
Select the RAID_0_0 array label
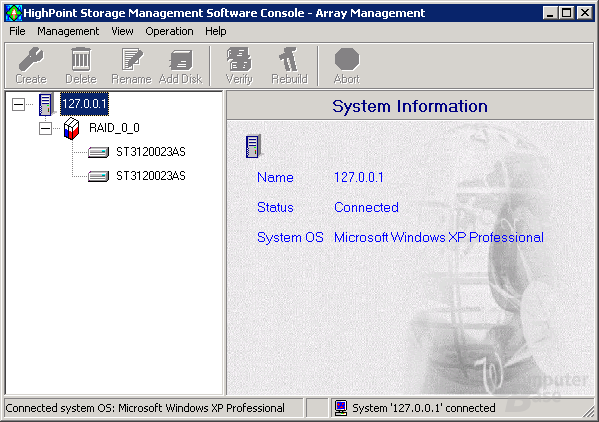pos(114,128)
